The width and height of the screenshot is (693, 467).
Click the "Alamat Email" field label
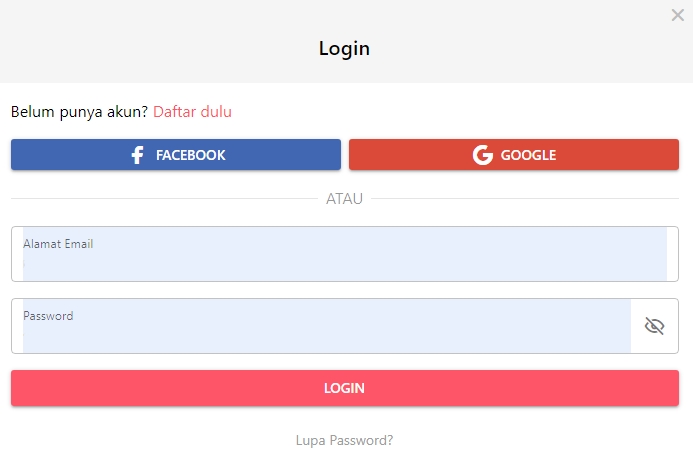click(58, 244)
